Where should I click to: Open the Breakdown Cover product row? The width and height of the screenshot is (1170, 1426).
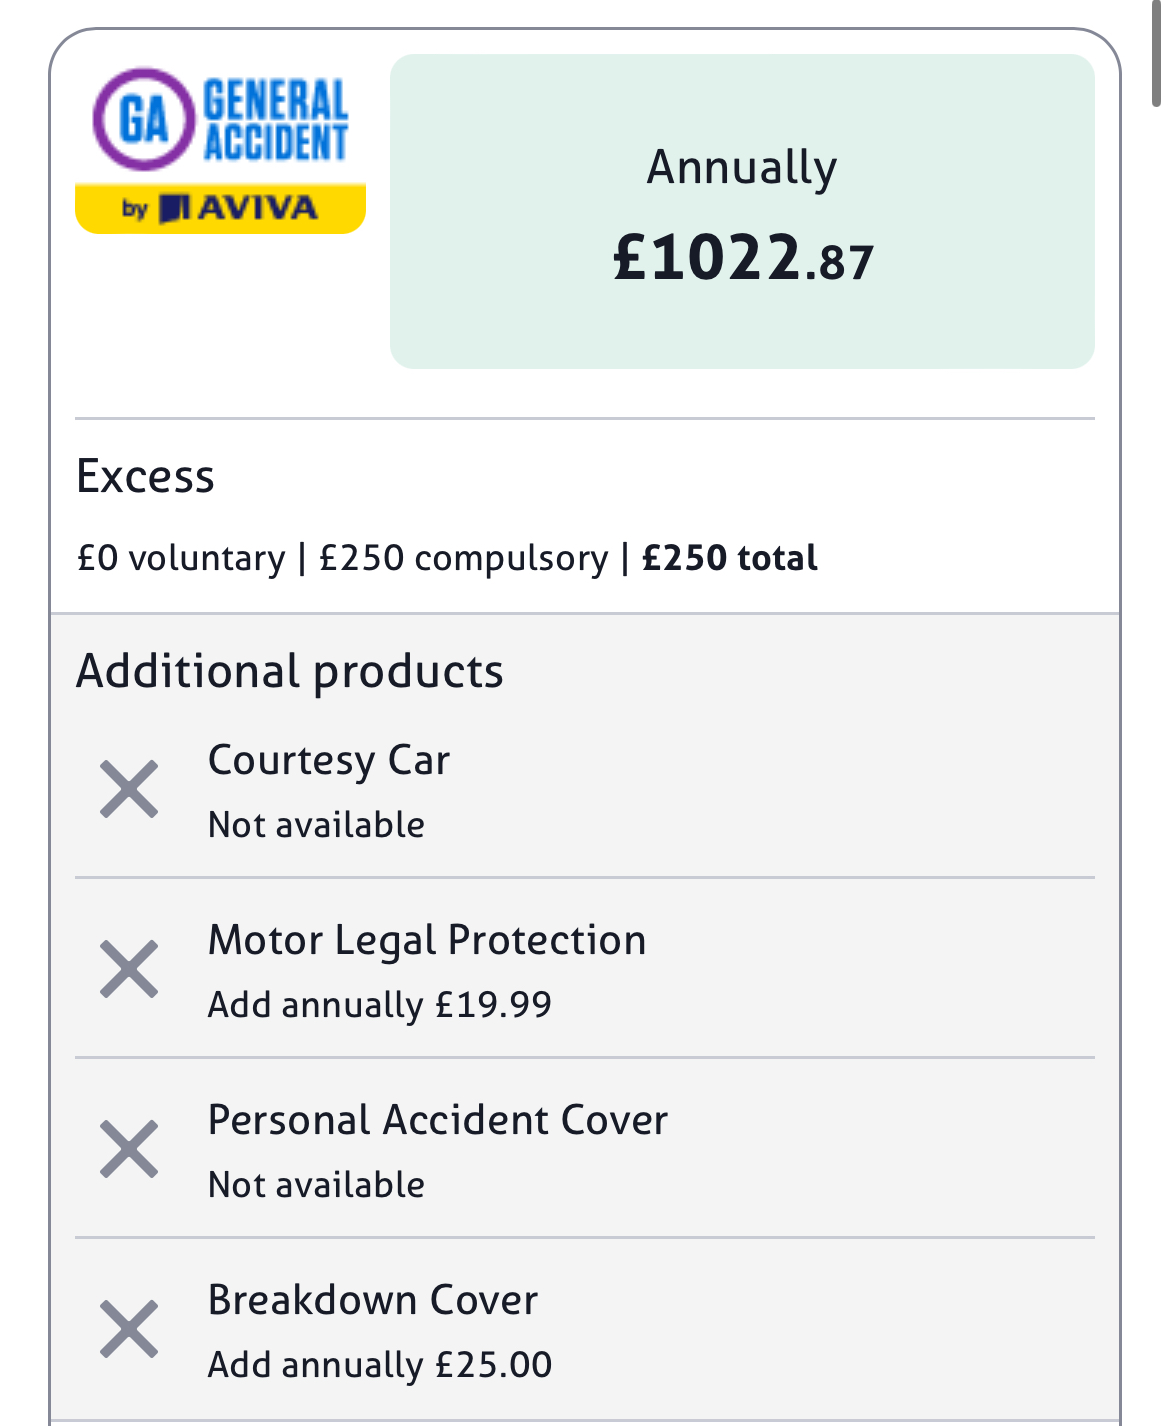coord(585,1330)
